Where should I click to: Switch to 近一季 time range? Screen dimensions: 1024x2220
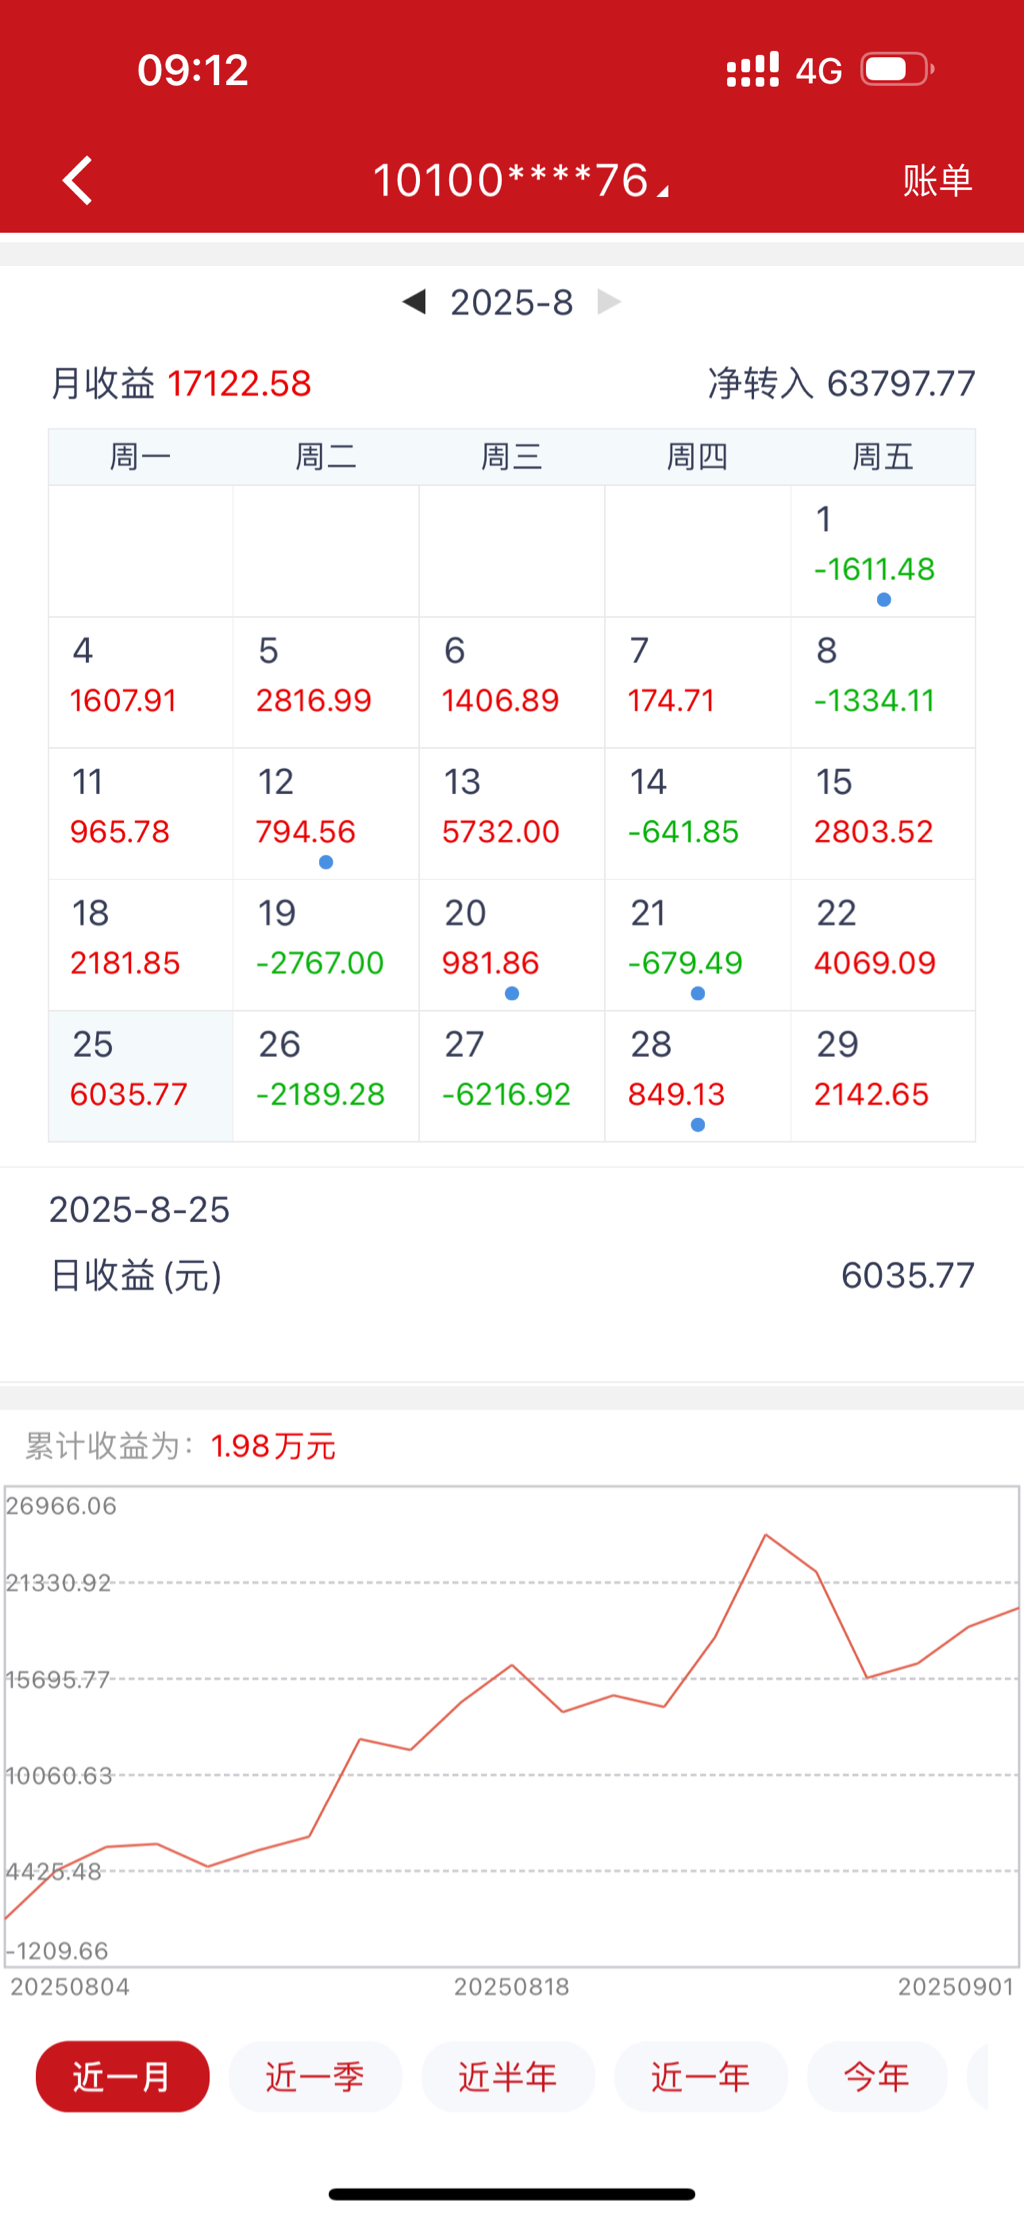point(315,2077)
